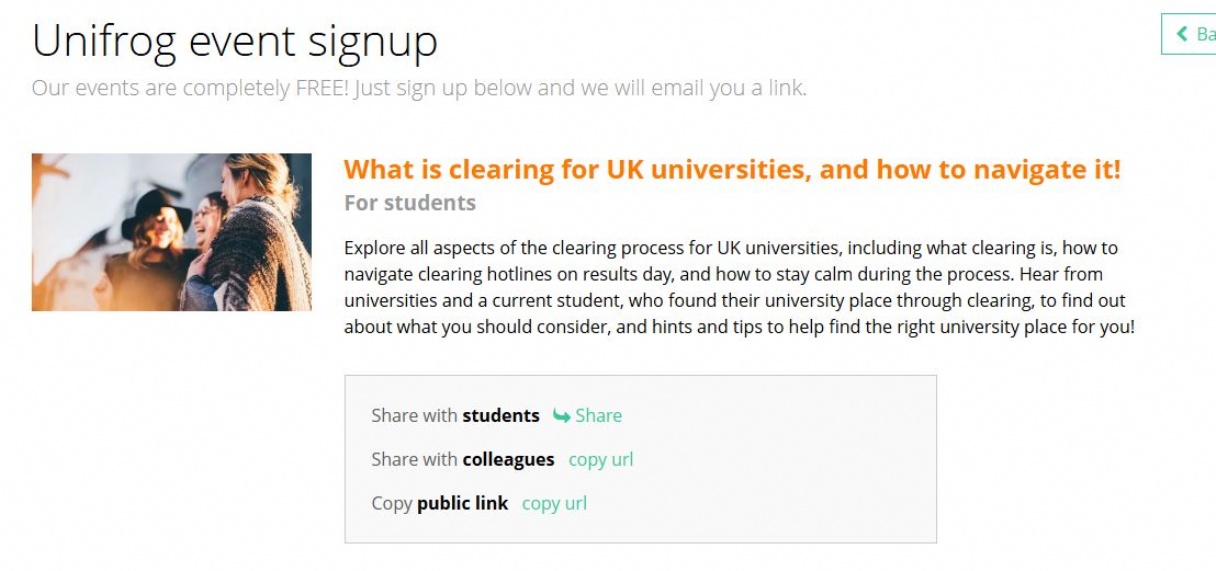Click the bold word 'colleagues' in share box

508,460
